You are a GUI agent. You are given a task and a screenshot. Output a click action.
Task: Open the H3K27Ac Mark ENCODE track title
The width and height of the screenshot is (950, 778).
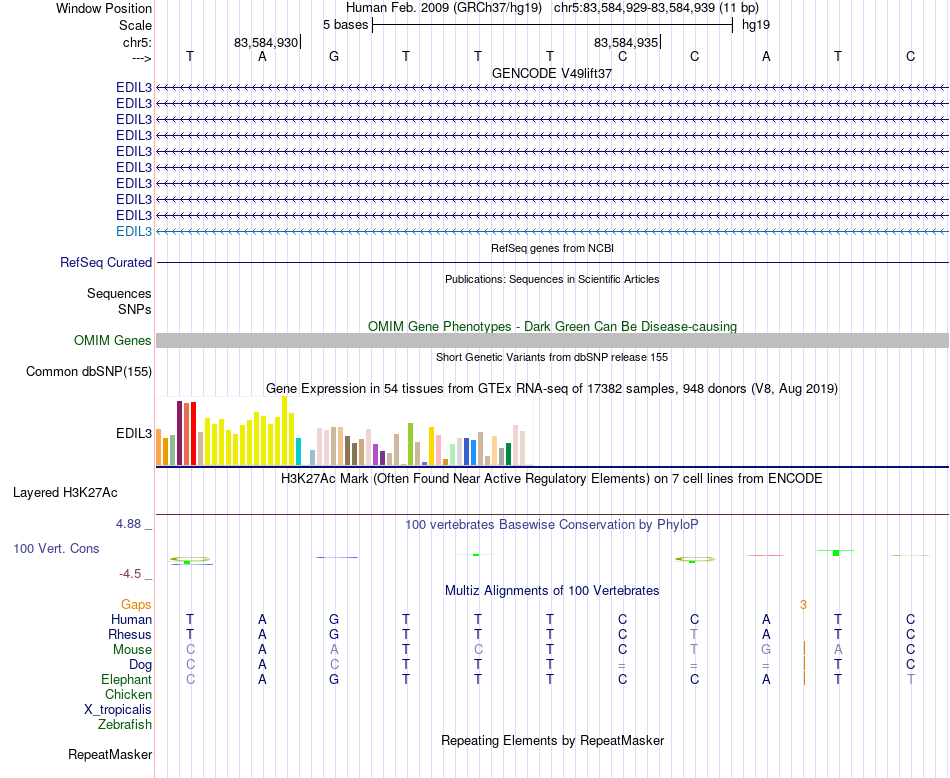tap(552, 479)
